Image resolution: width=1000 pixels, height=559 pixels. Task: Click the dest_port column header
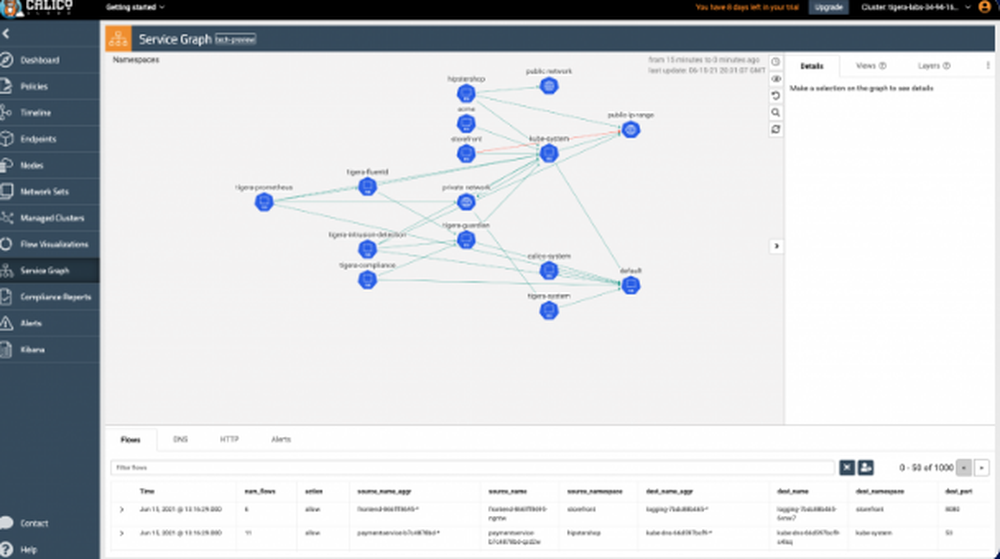coord(959,491)
